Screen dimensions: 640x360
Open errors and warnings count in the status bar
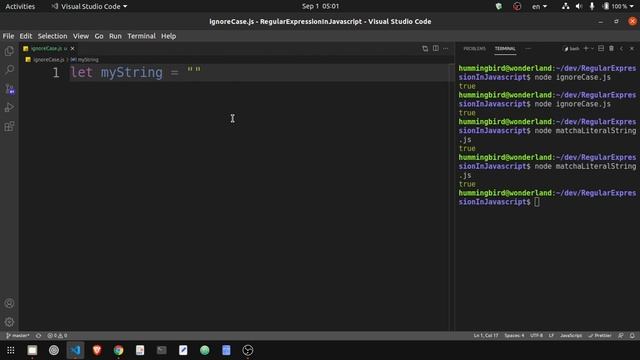point(57,336)
